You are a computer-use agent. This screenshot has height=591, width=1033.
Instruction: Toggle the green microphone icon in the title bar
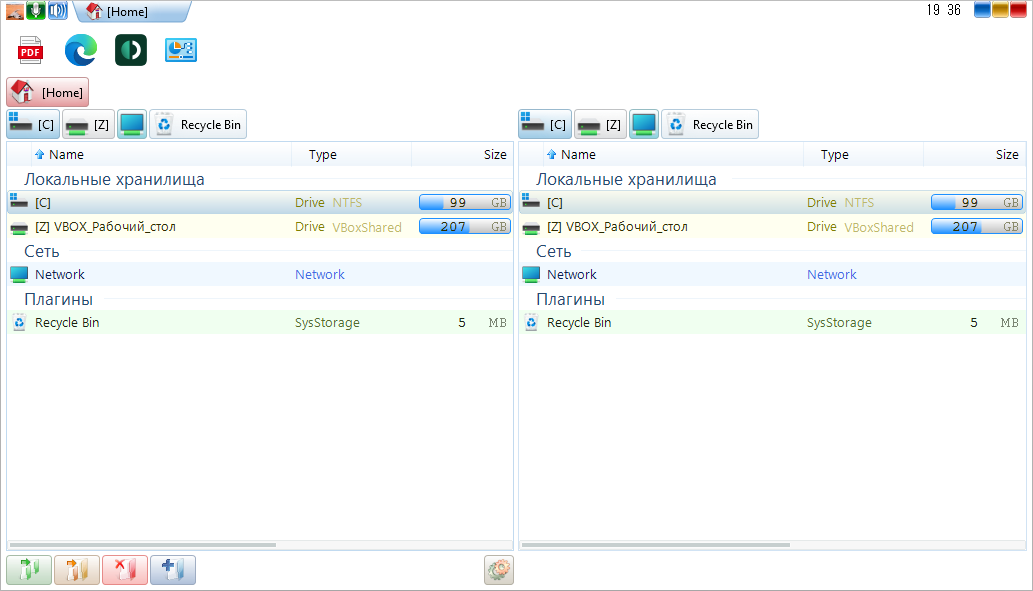pyautogui.click(x=36, y=11)
